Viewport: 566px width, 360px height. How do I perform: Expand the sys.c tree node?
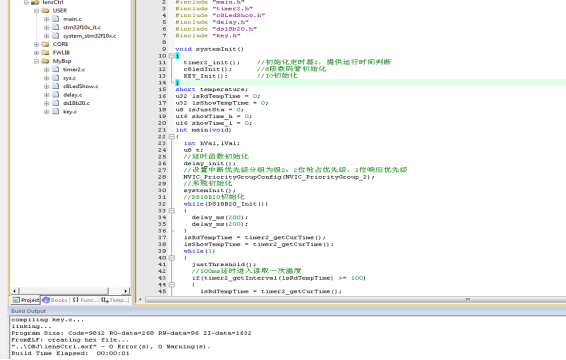click(47, 78)
